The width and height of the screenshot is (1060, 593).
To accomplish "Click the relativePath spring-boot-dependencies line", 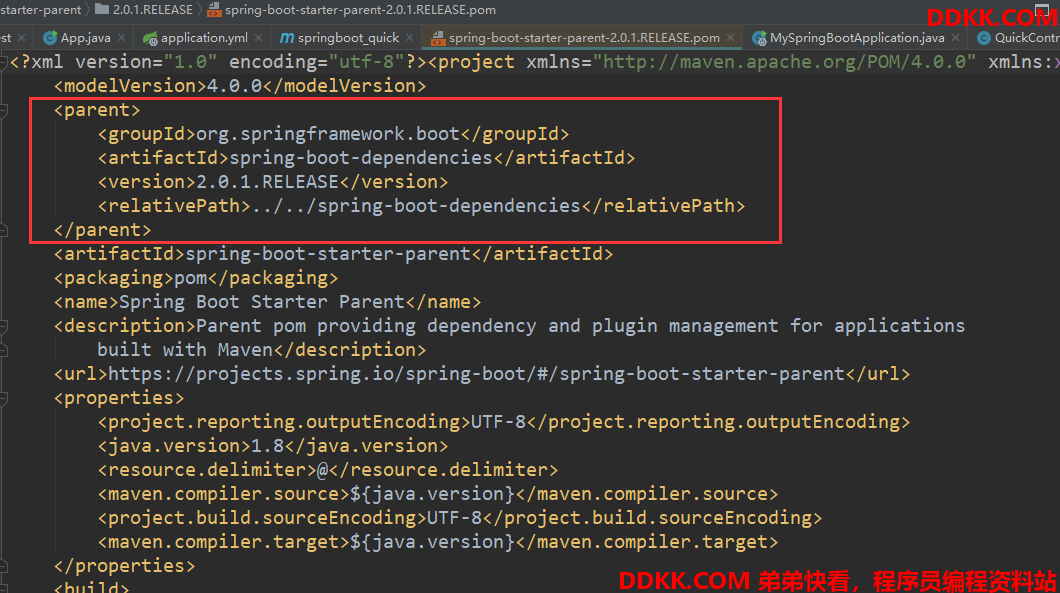I will click(421, 206).
